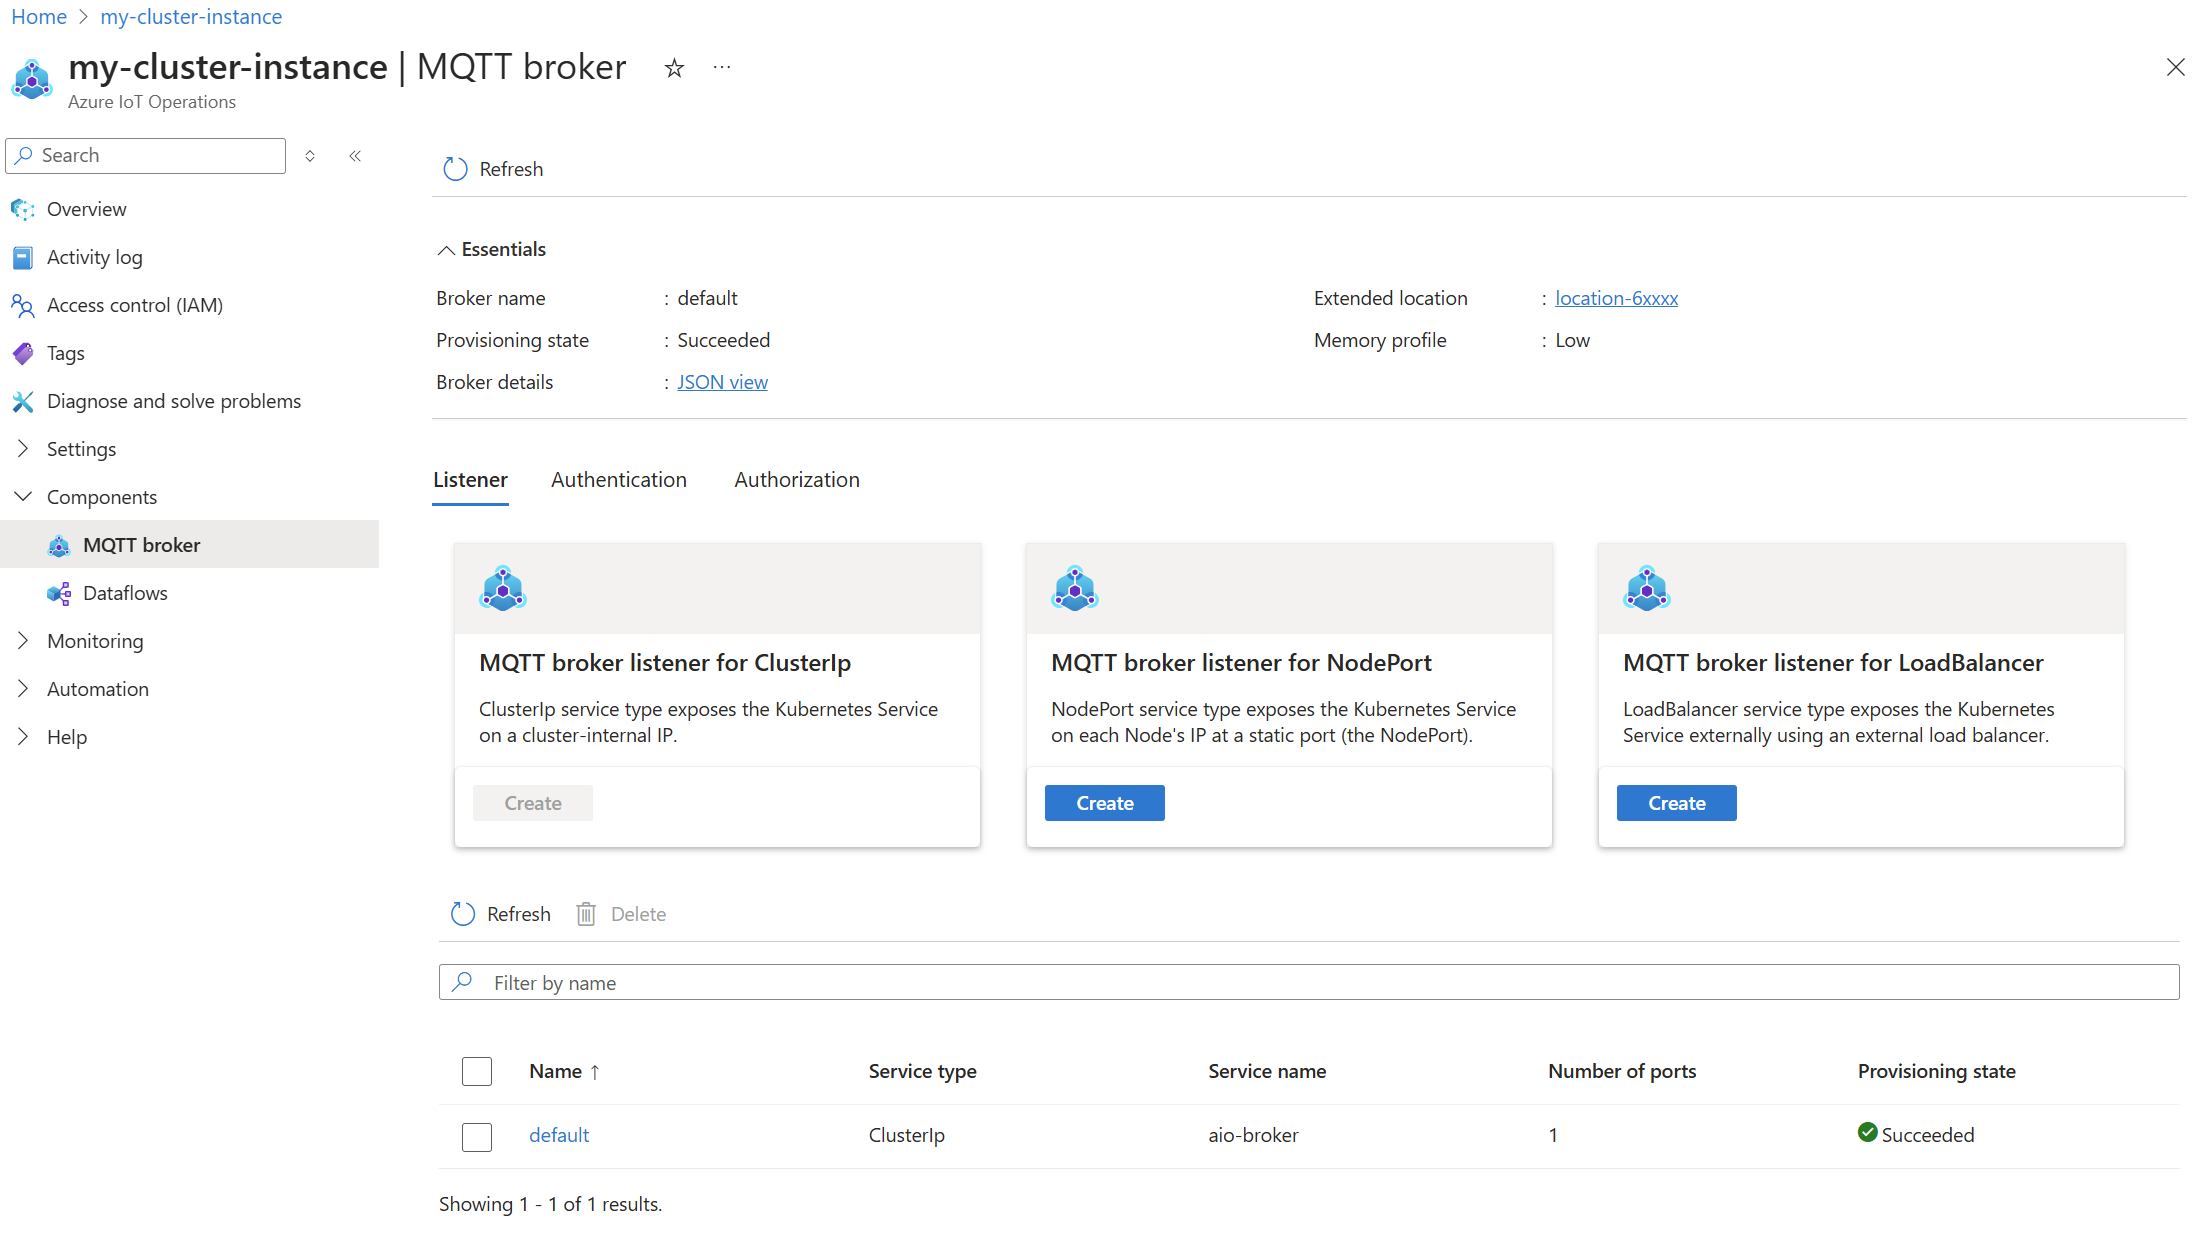
Task: Switch to the Authorization tab
Action: click(x=796, y=479)
